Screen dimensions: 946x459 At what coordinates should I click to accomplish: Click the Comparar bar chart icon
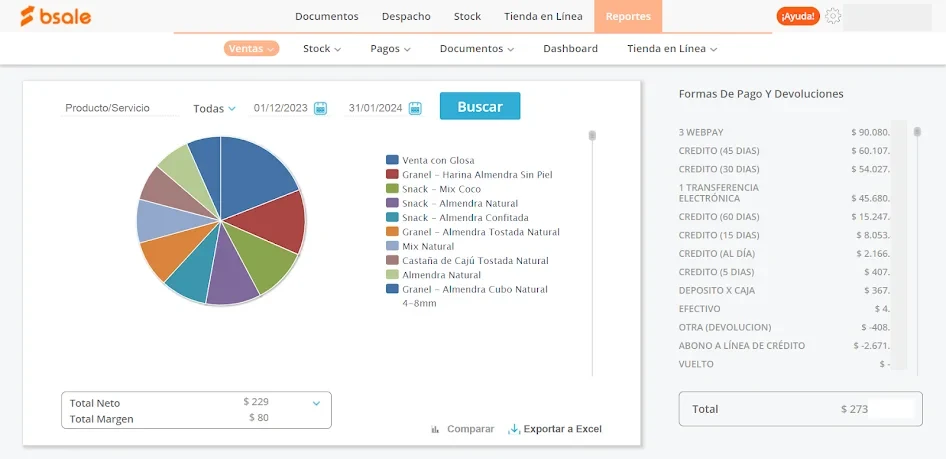click(x=435, y=429)
